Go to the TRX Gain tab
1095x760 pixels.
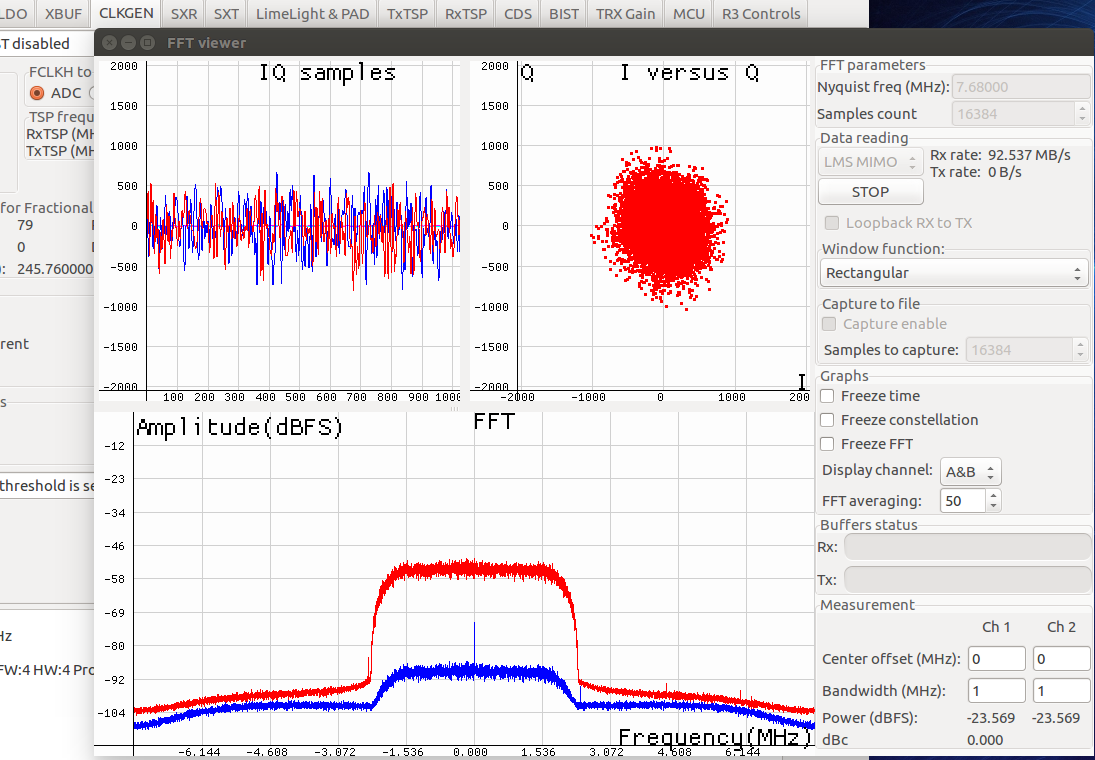pos(625,14)
